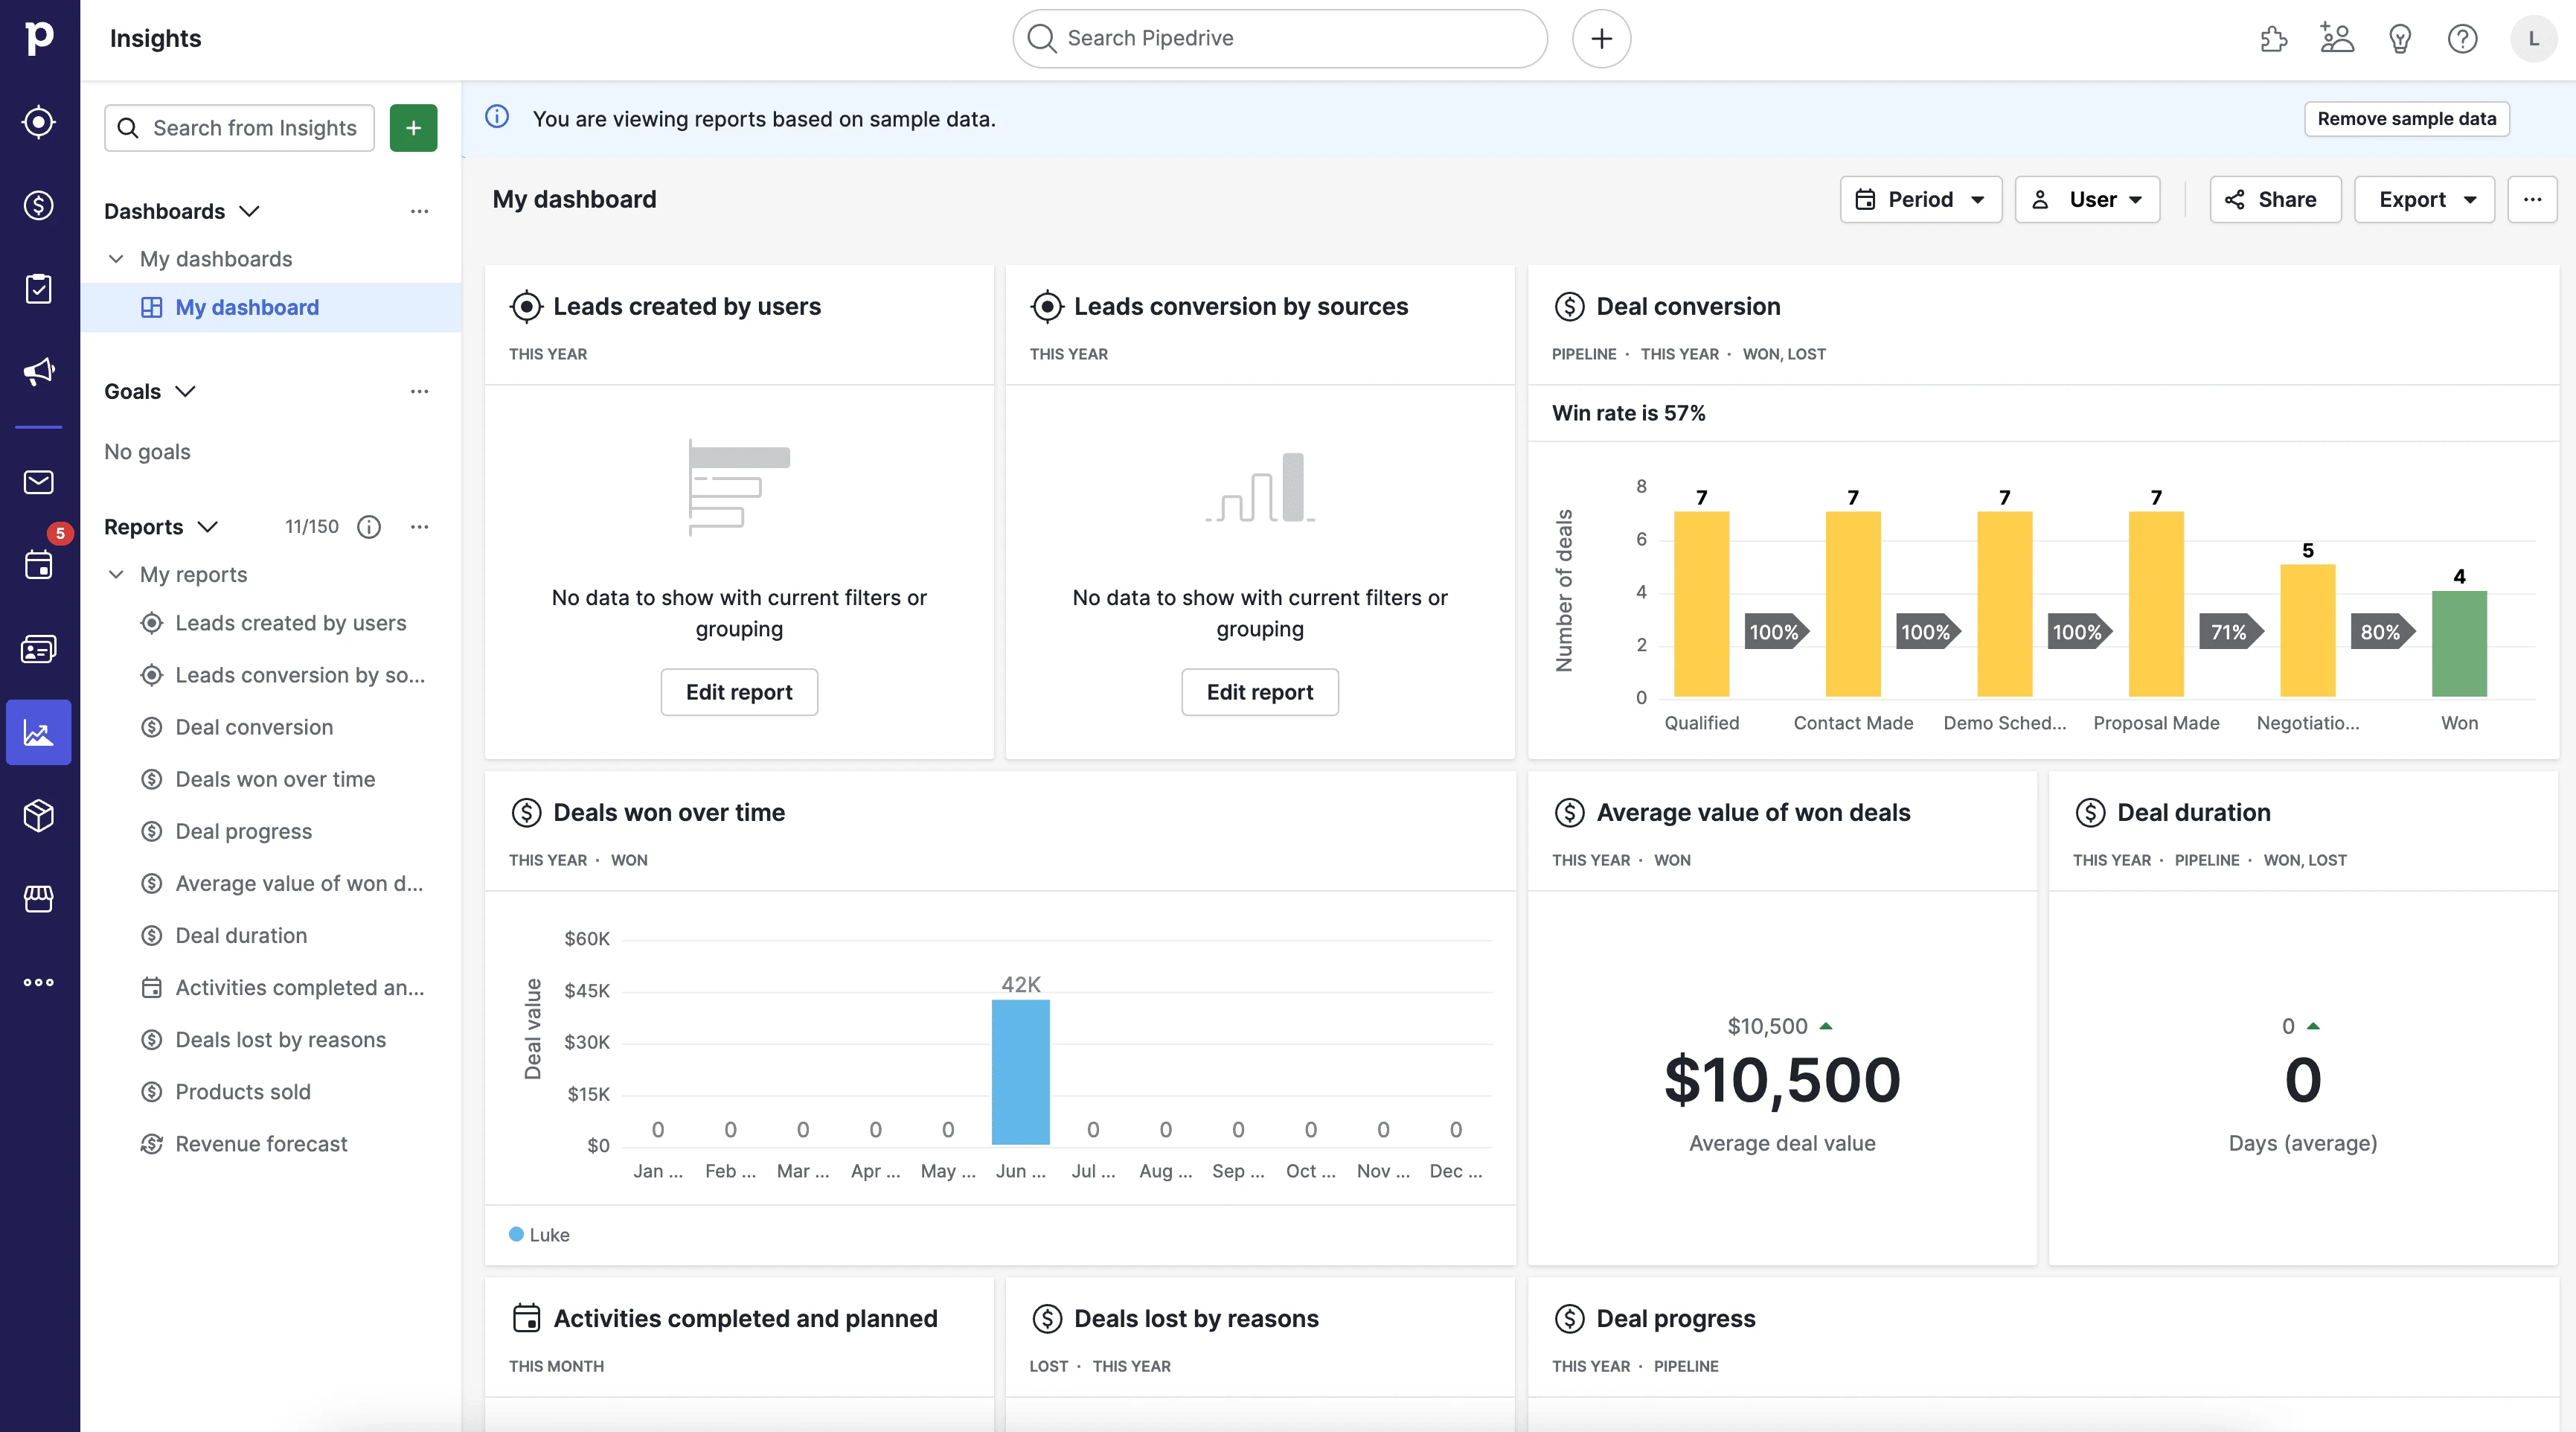The height and width of the screenshot is (1432, 2576).
Task: Open Products via the box sidebar icon
Action: [39, 815]
